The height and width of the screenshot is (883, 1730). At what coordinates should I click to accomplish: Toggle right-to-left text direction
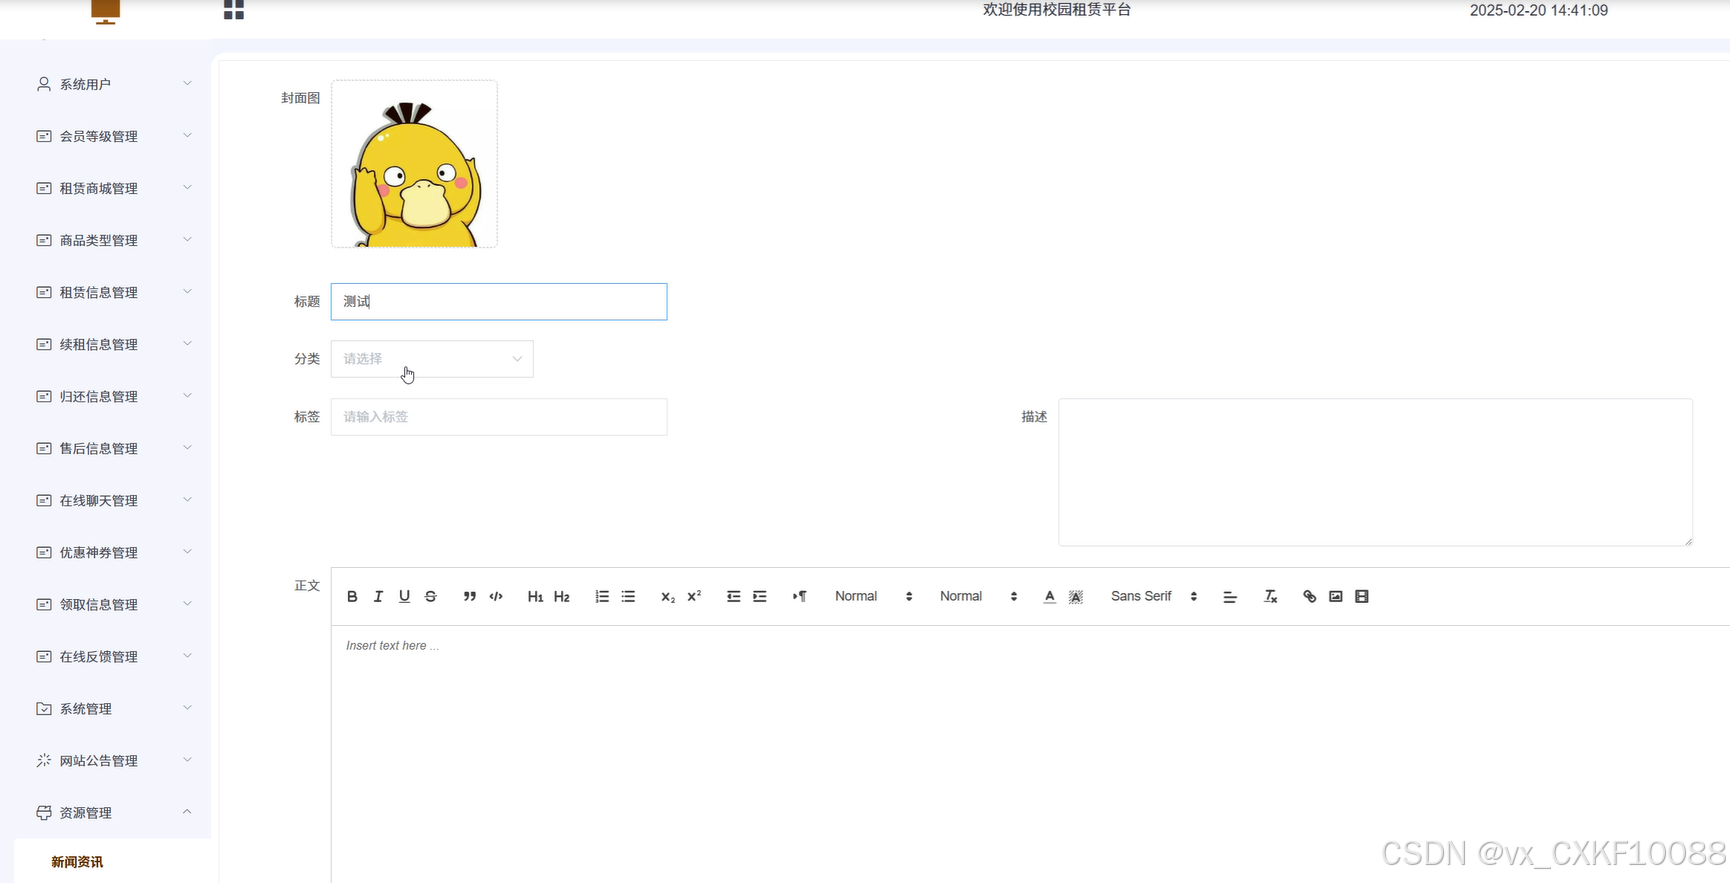(x=800, y=596)
